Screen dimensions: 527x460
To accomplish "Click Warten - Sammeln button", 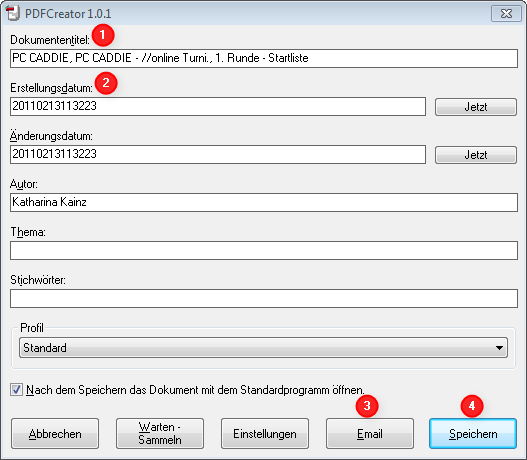I will click(160, 434).
